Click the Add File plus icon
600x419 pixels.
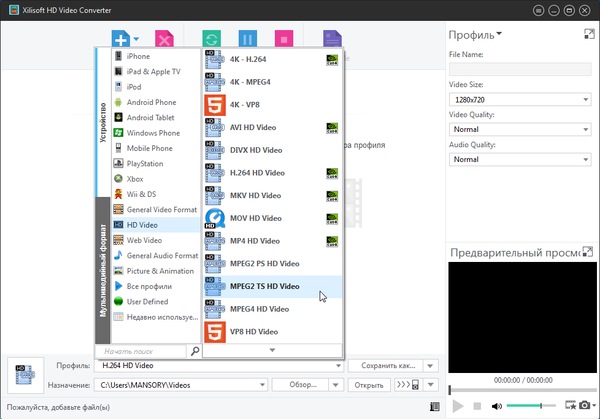point(120,40)
